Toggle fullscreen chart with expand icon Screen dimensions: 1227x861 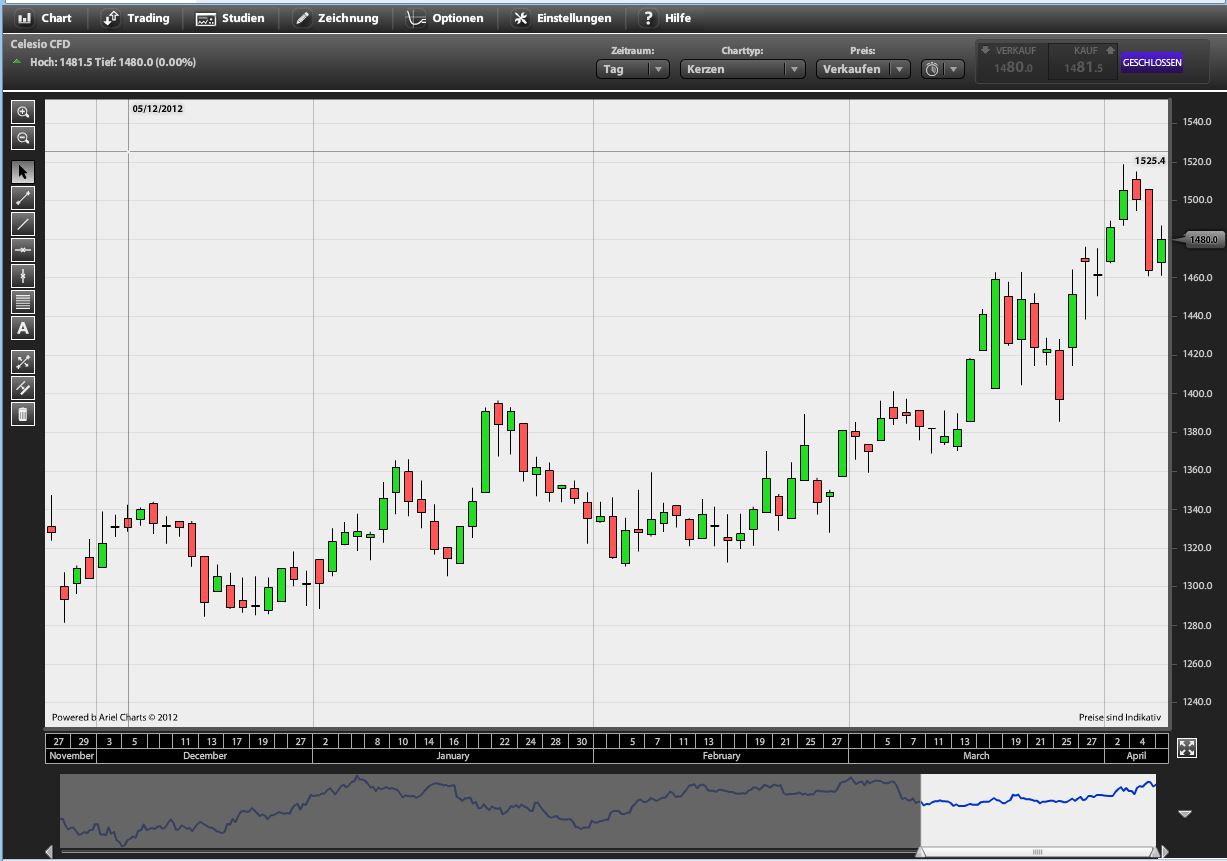[x=1186, y=748]
